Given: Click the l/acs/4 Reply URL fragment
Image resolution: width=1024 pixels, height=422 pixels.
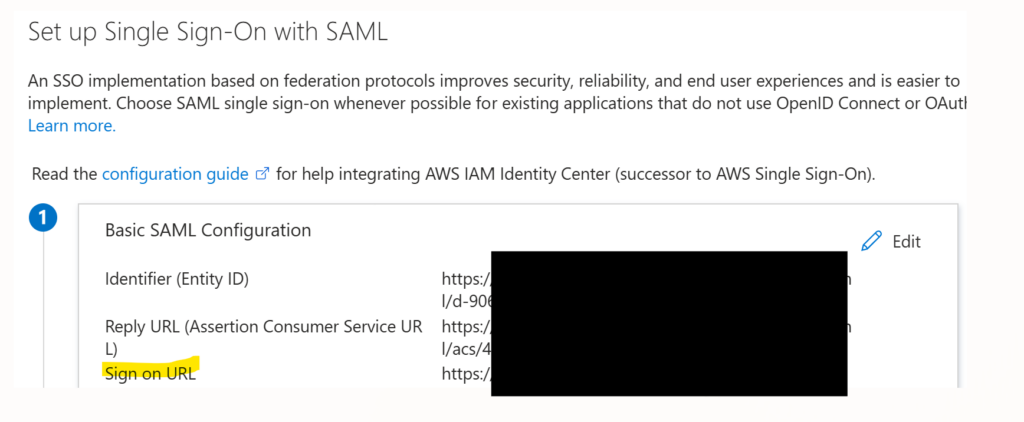Looking at the screenshot, I should 466,349.
